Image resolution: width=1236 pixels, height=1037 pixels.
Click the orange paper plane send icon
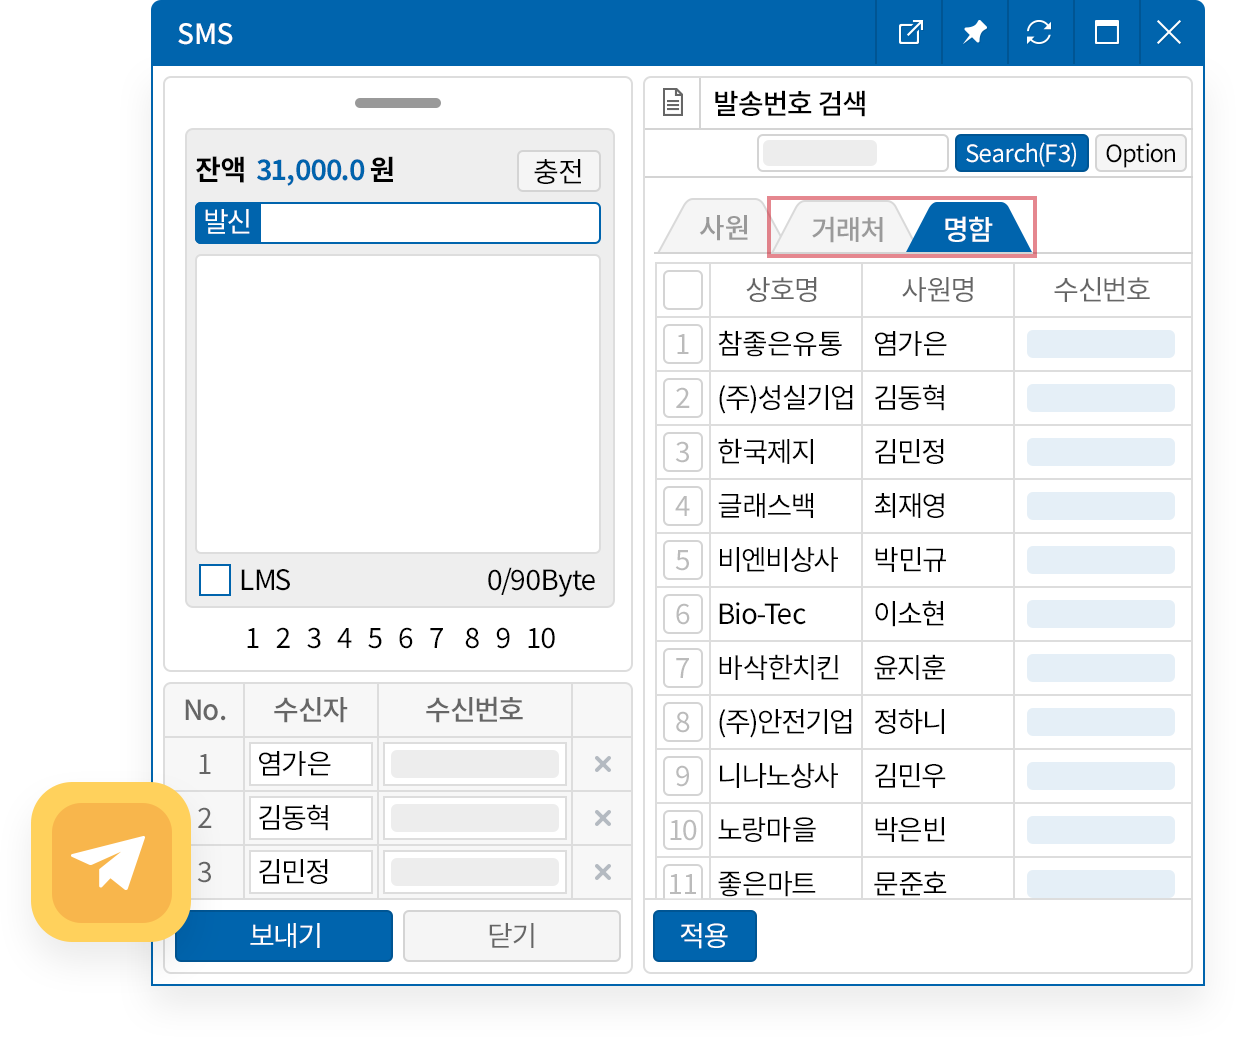pyautogui.click(x=111, y=862)
